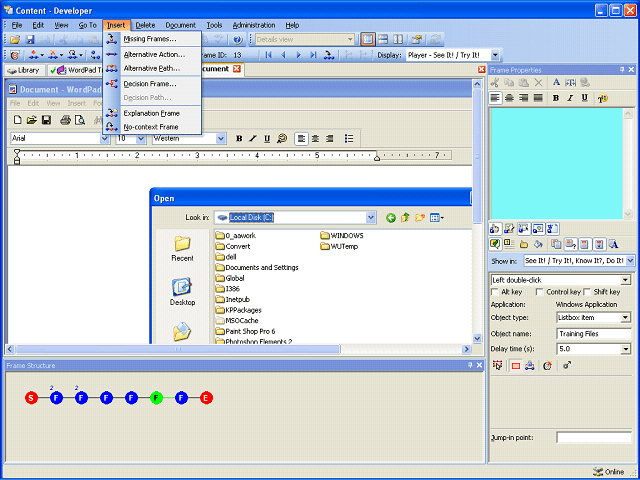Open the Display player mode dropdown
This screenshot has height=480, width=640.
pos(495,55)
